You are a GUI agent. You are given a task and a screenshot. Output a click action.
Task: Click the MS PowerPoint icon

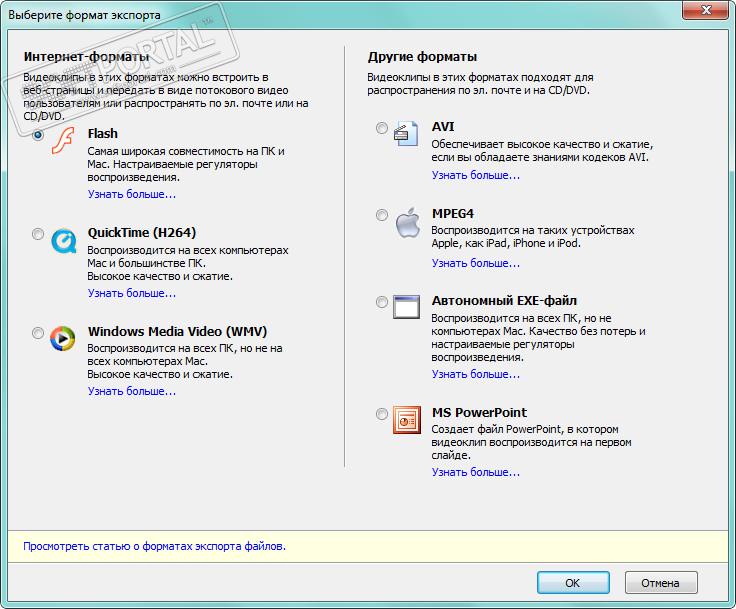click(x=406, y=420)
